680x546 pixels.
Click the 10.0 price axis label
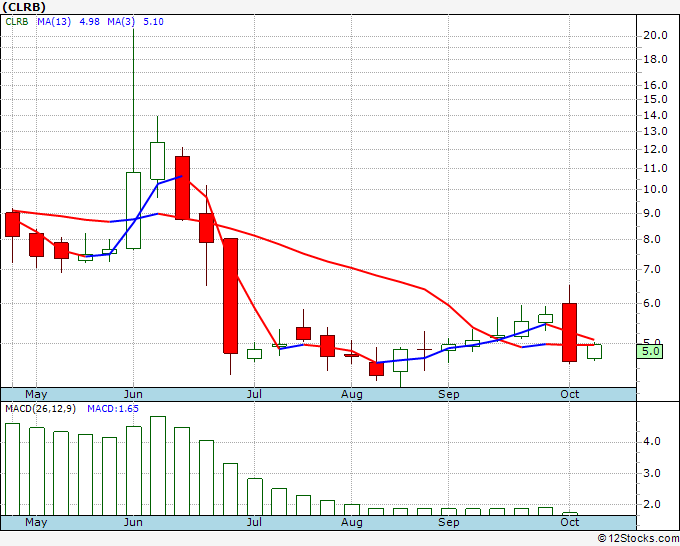655,190
